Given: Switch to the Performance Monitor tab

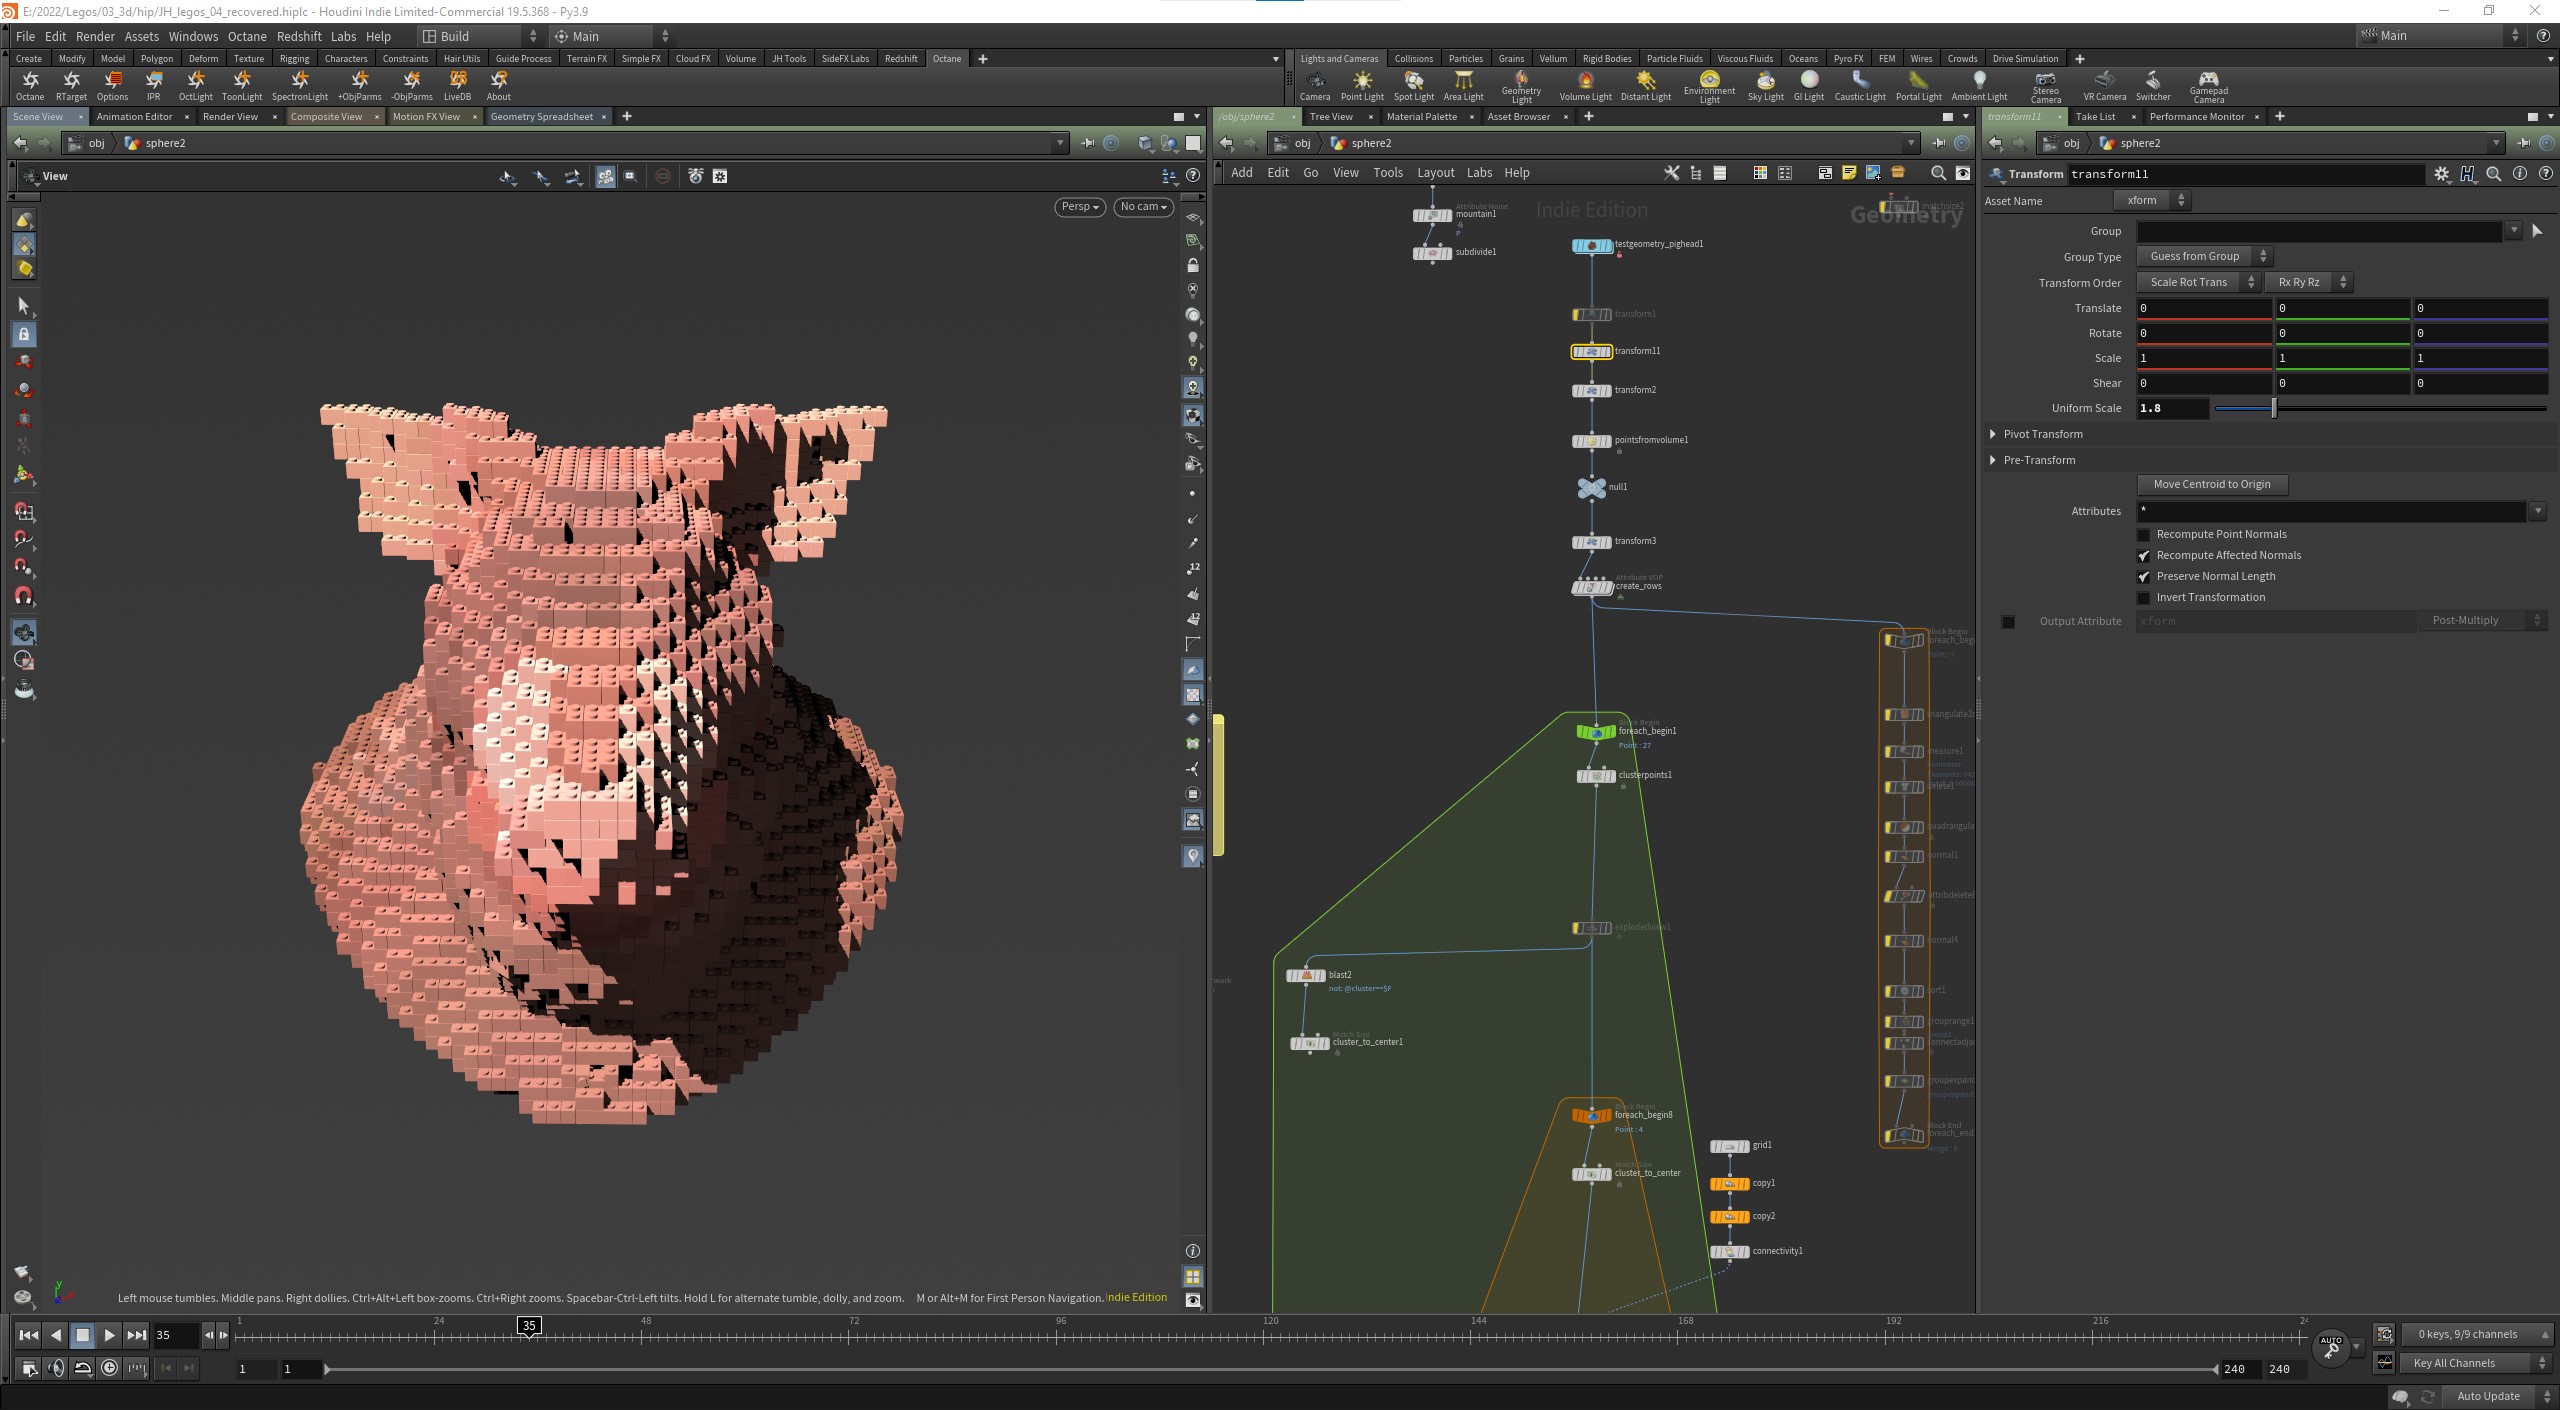Looking at the screenshot, I should pyautogui.click(x=2197, y=117).
